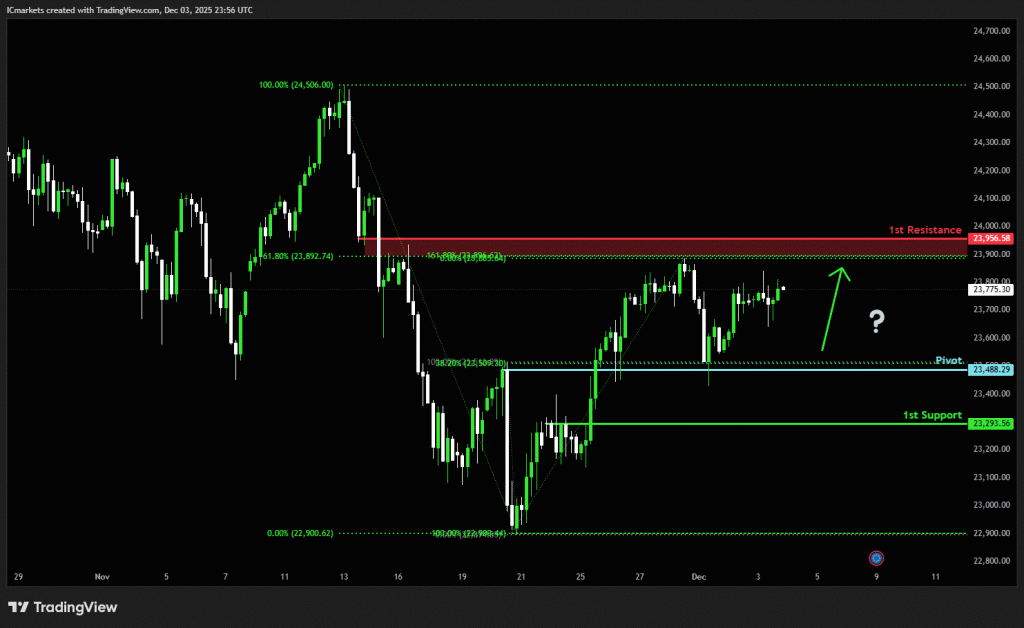Click the Nov label on time axis
1024x628 pixels.
(100, 577)
